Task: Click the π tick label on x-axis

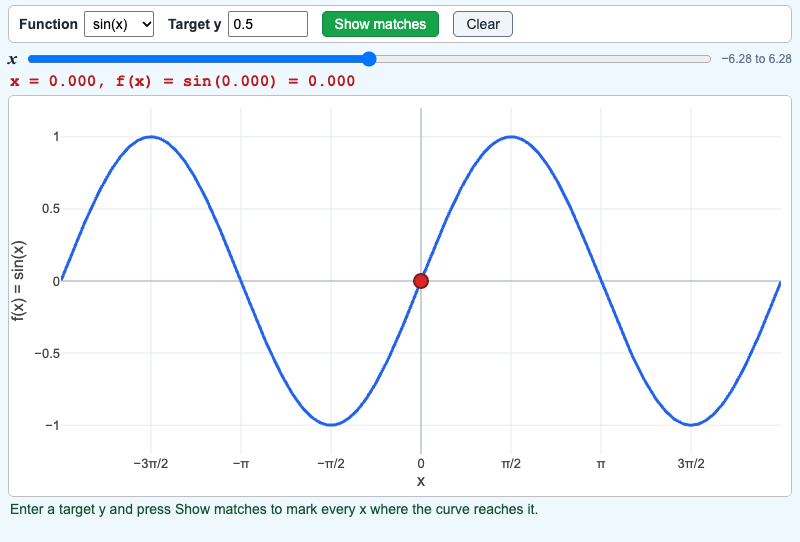Action: point(601,464)
